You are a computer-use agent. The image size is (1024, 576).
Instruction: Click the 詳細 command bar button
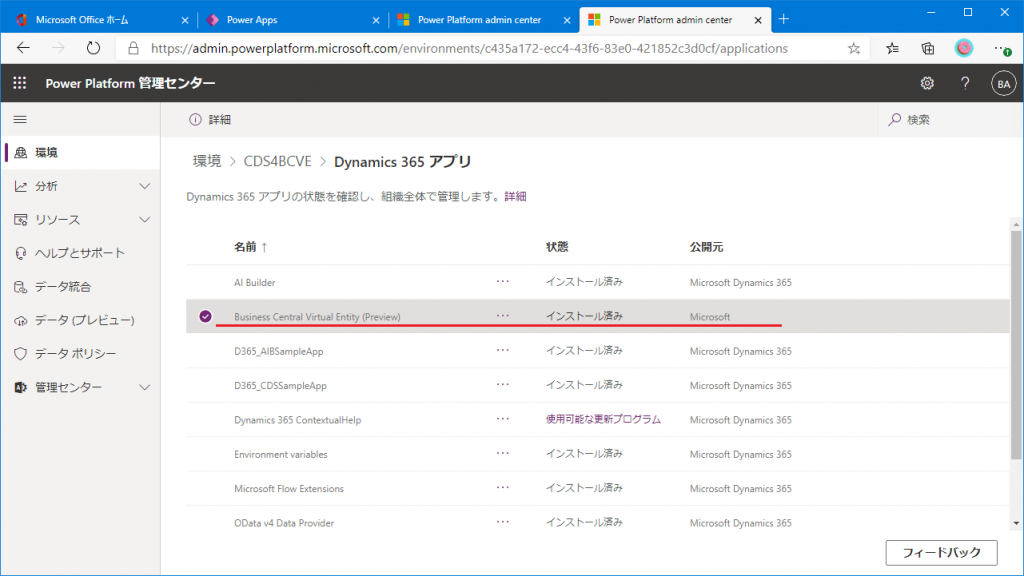coord(210,120)
